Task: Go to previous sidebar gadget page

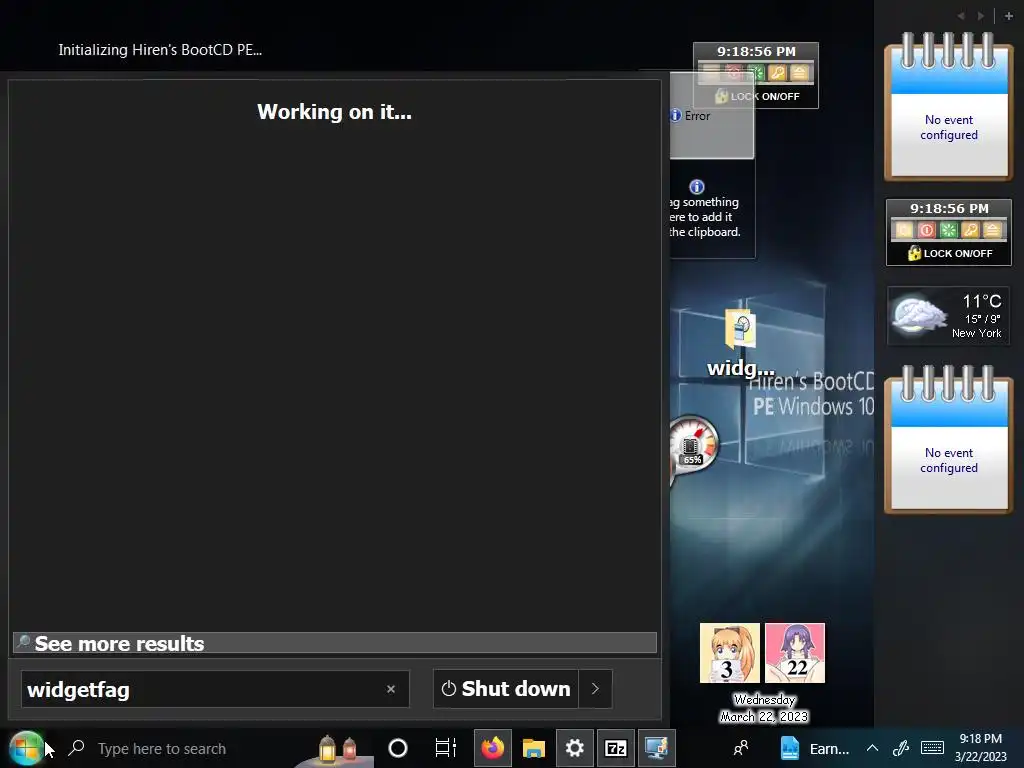Action: click(961, 16)
